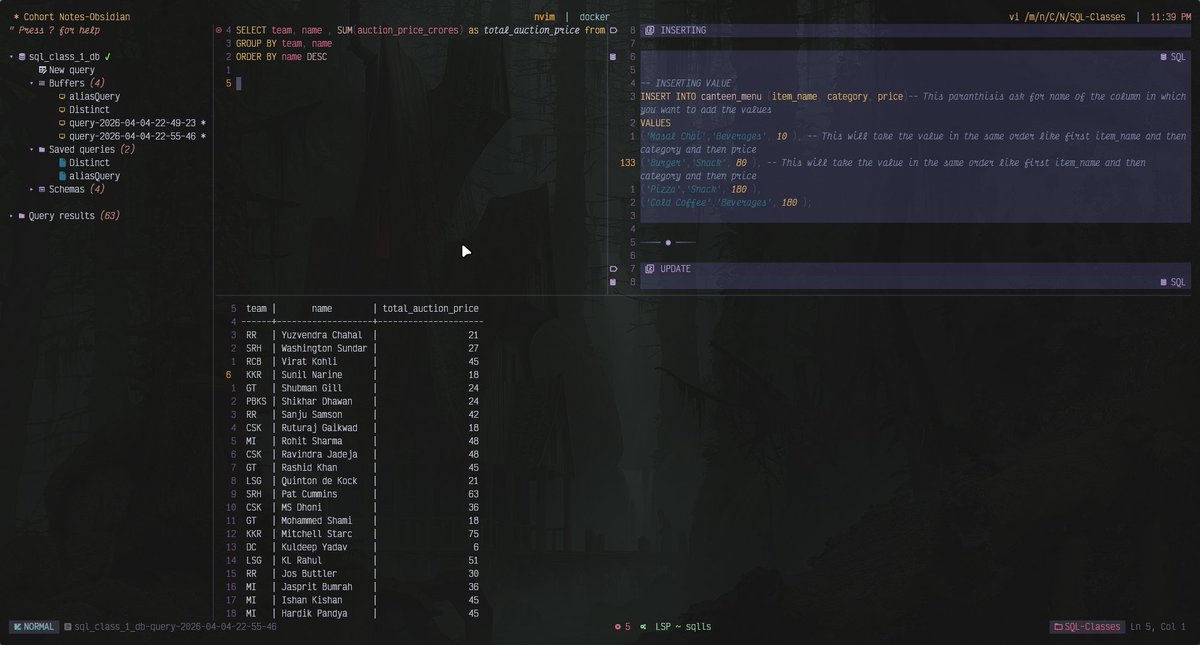The image size is (1200, 645).
Task: Click the heading icon beside UPDATE
Action: [x=650, y=269]
